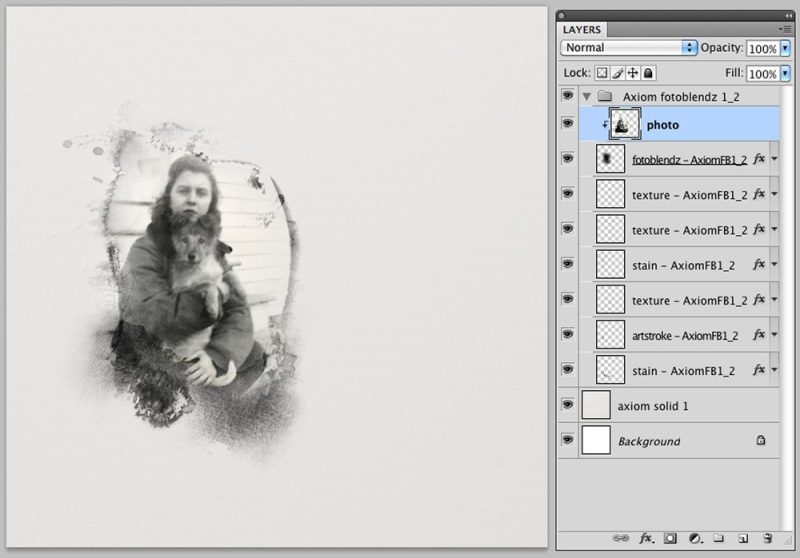Click fx icon on texture layer below fotoblendz
The image size is (800, 558).
(x=759, y=194)
